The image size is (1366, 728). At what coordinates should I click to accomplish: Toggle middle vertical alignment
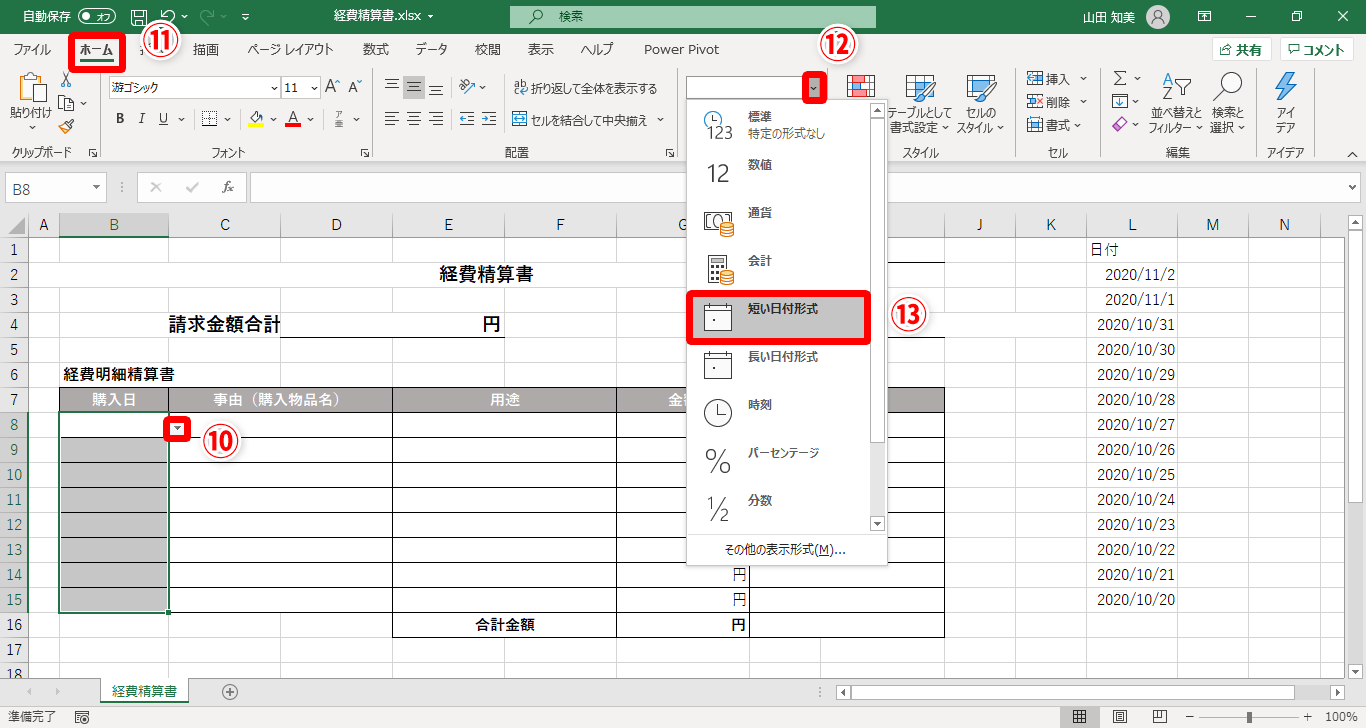click(414, 87)
